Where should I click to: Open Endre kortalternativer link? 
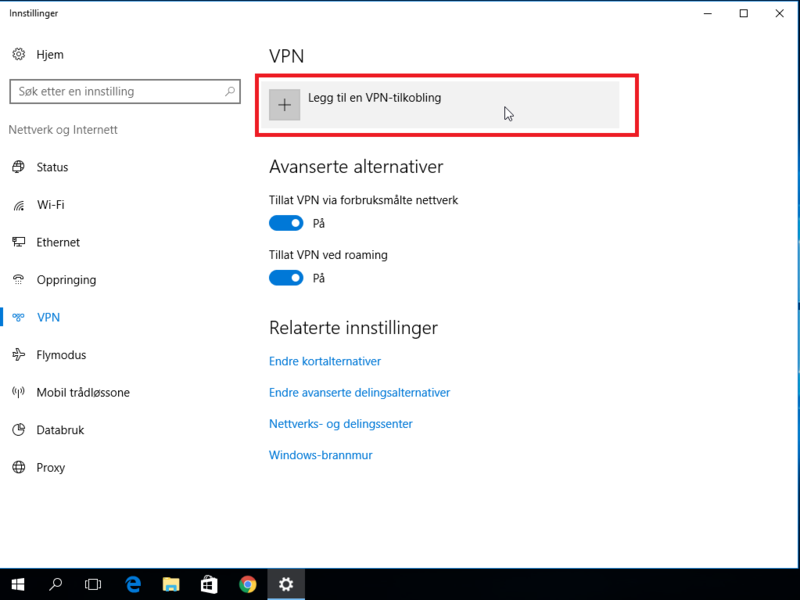(325, 361)
